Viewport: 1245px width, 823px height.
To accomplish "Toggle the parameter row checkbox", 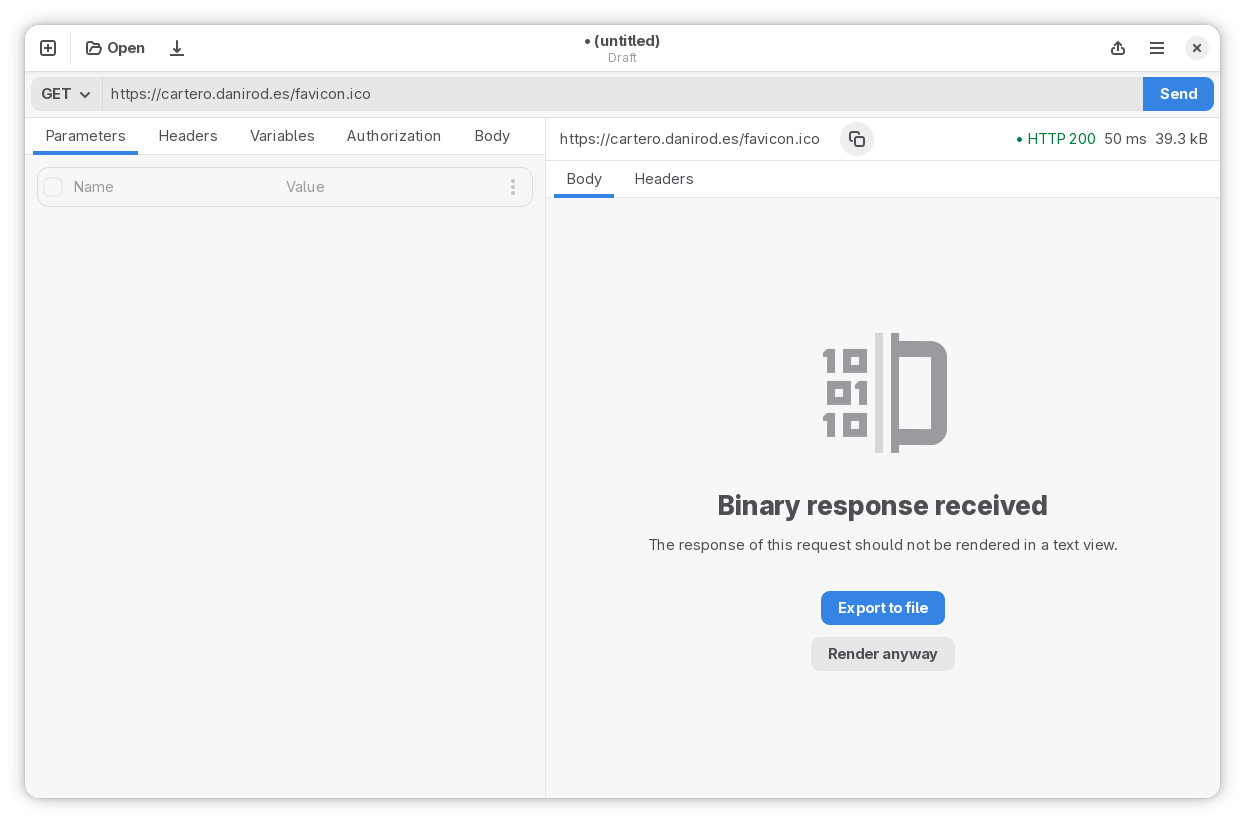I will (53, 187).
